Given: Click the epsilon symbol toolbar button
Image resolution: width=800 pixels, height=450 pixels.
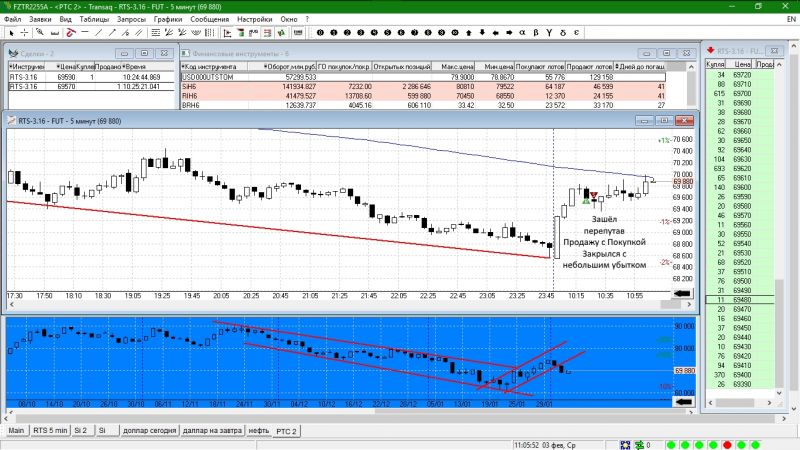Looking at the screenshot, I should [x=576, y=32].
